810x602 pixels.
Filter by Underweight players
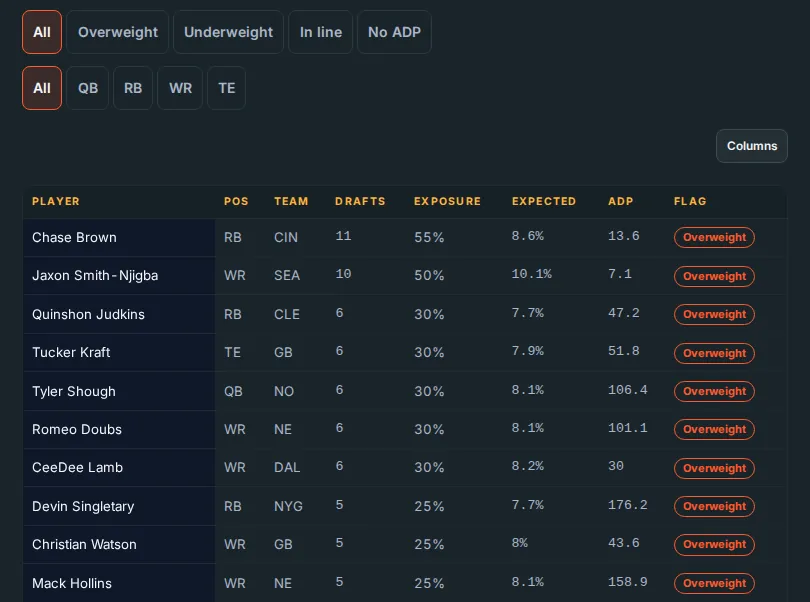click(228, 32)
